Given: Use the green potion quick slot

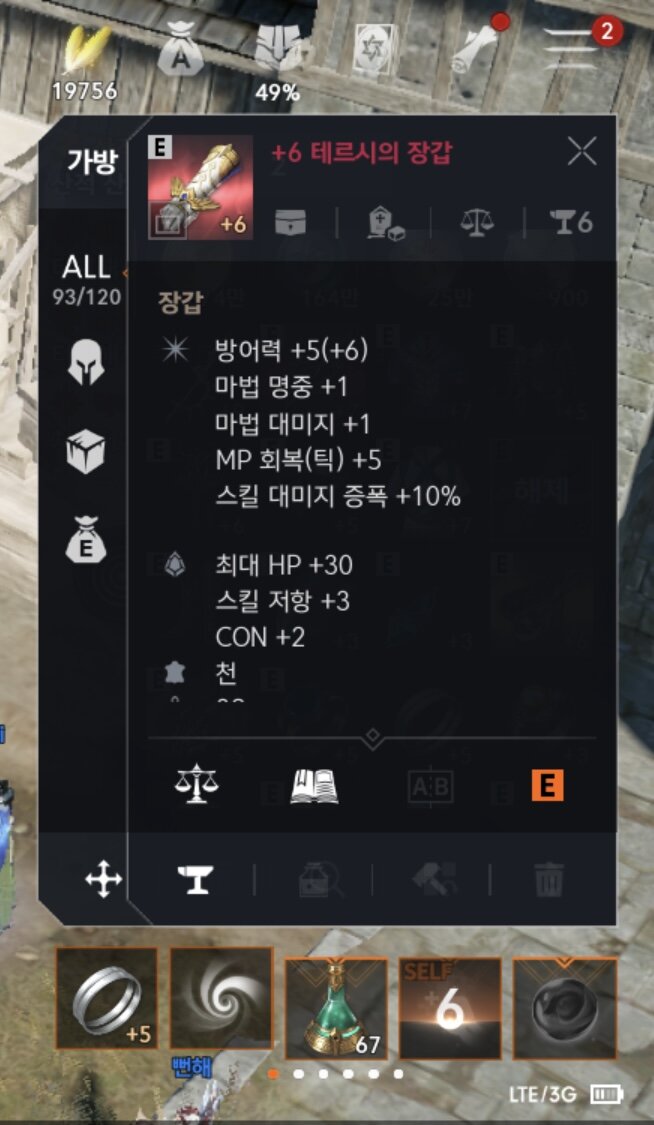Looking at the screenshot, I should pos(336,1008).
